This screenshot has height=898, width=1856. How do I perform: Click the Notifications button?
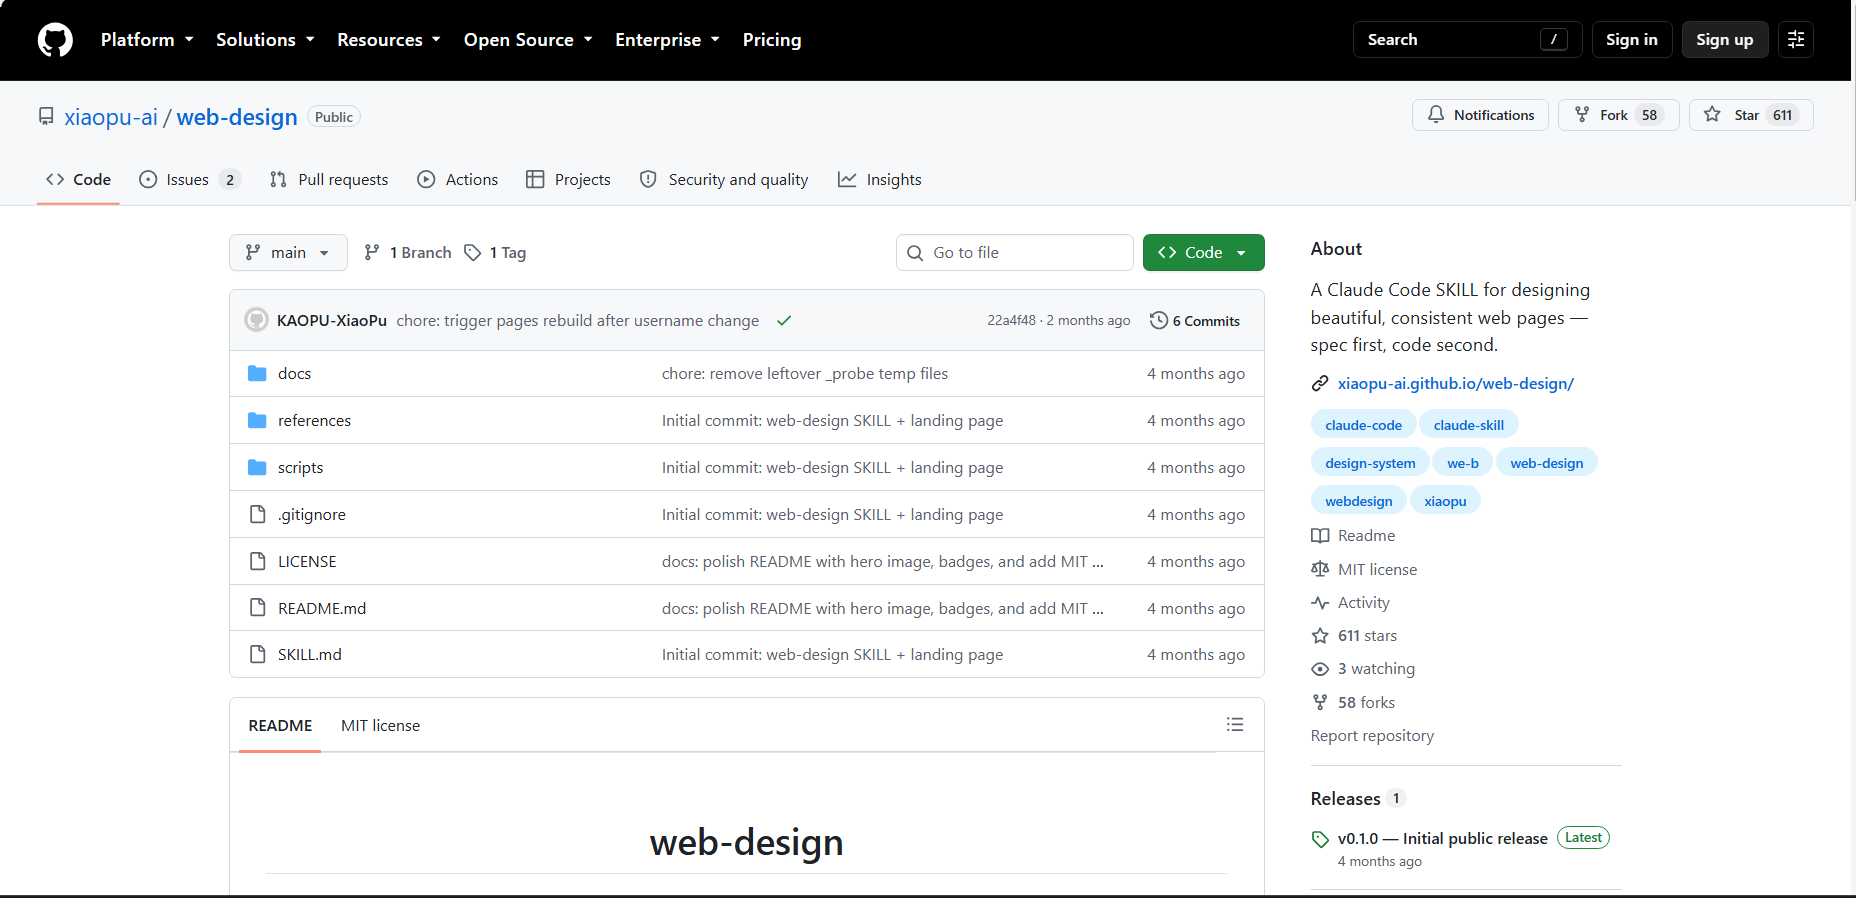pyautogui.click(x=1480, y=115)
